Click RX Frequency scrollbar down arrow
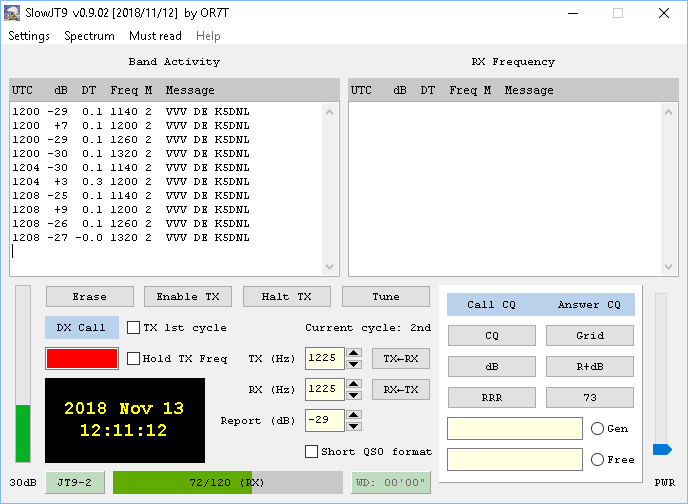This screenshot has width=688, height=504. (668, 267)
